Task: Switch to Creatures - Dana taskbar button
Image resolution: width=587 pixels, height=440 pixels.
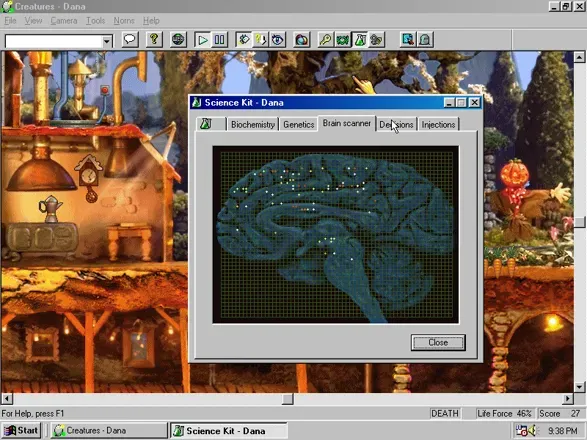Action: click(x=109, y=431)
